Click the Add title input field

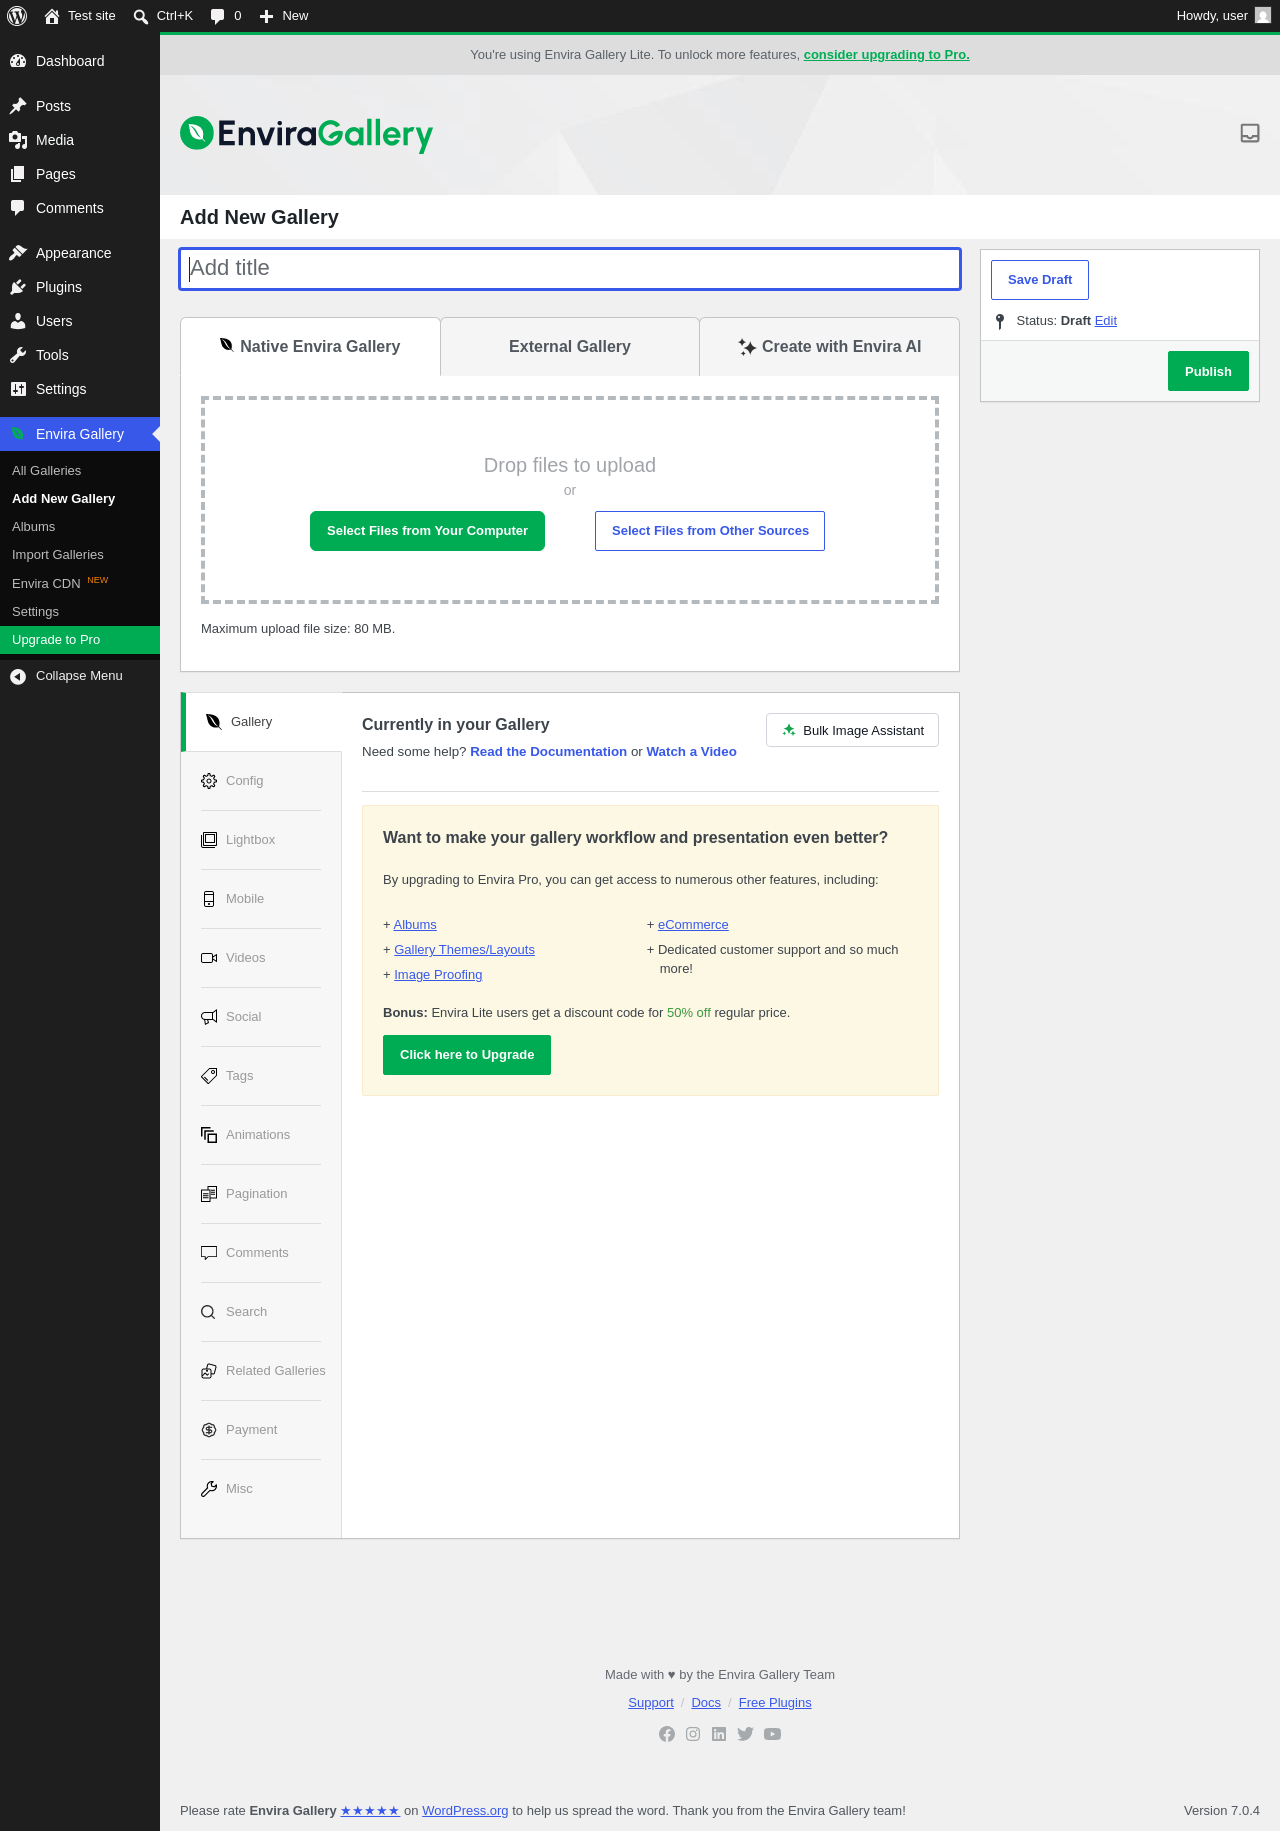[x=570, y=269]
